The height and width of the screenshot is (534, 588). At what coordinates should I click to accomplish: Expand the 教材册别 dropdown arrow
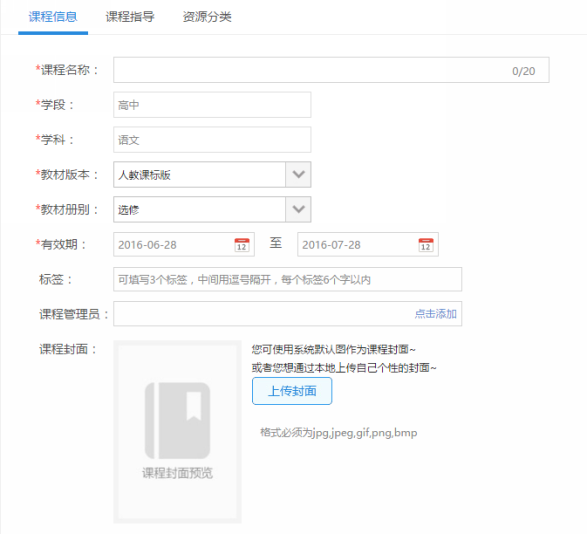pyautogui.click(x=298, y=209)
